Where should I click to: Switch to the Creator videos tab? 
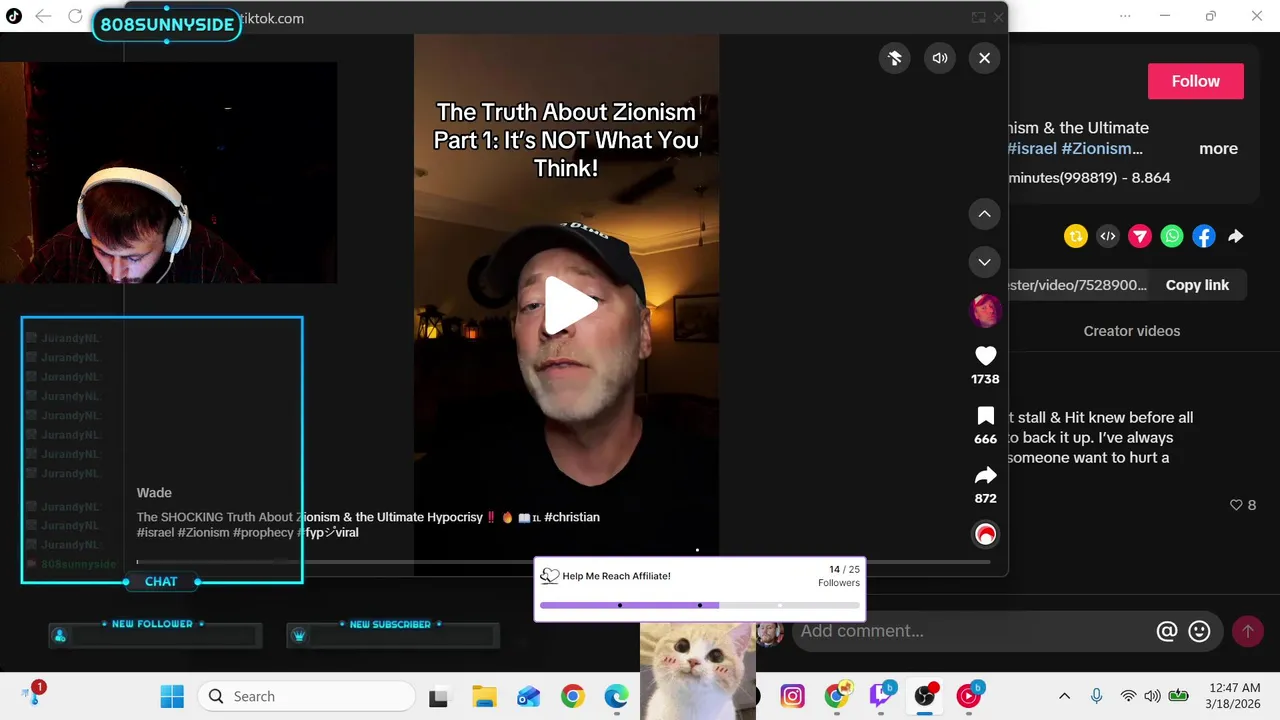click(1132, 331)
